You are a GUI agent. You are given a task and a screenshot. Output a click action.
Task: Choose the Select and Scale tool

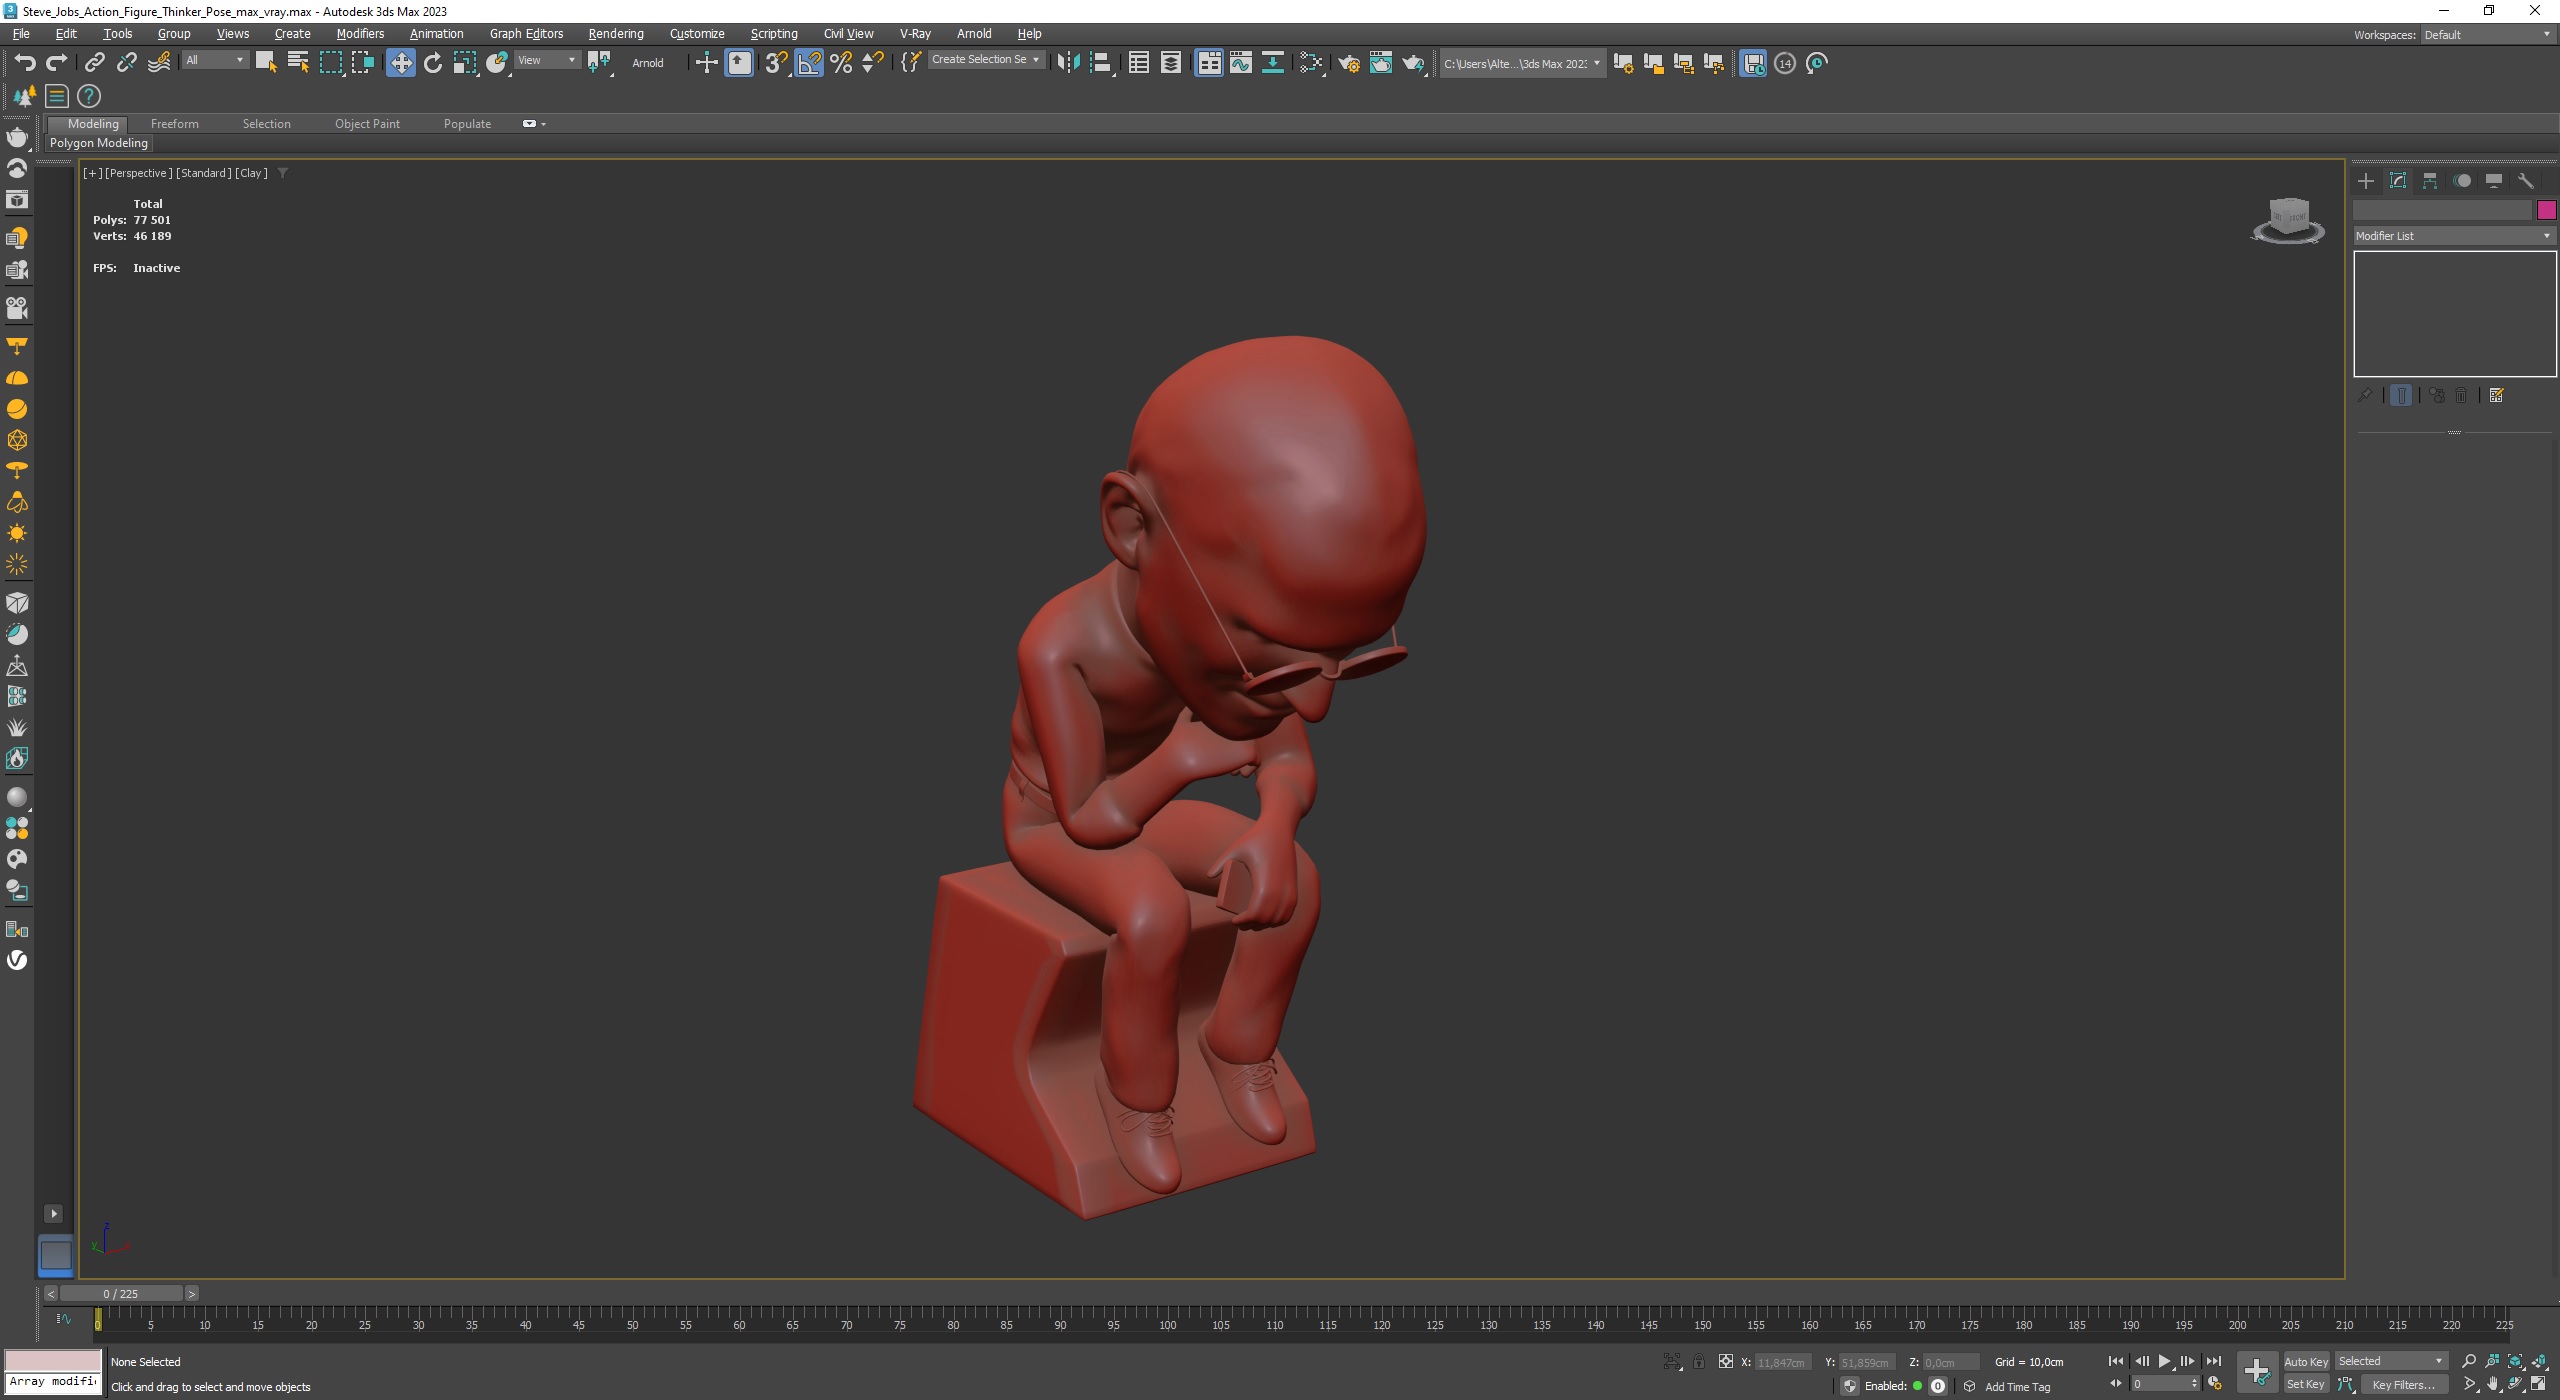(x=464, y=63)
